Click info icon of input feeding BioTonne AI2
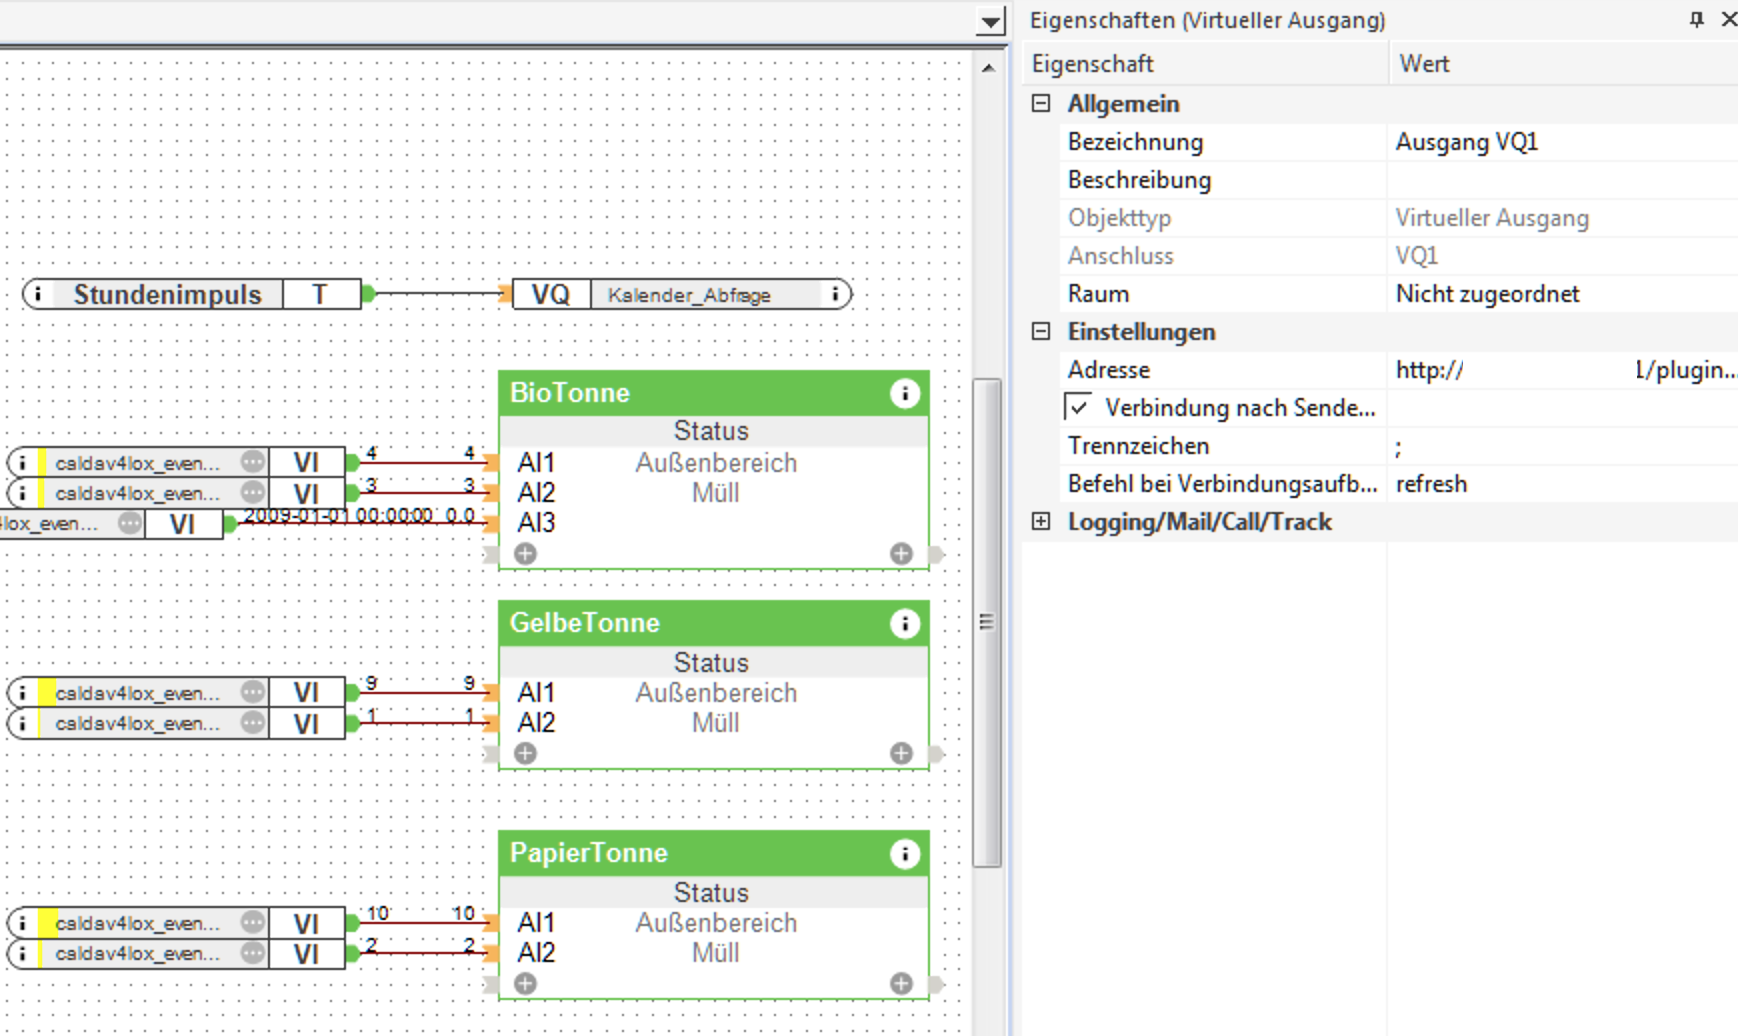This screenshot has height=1036, width=1738. coord(22,493)
